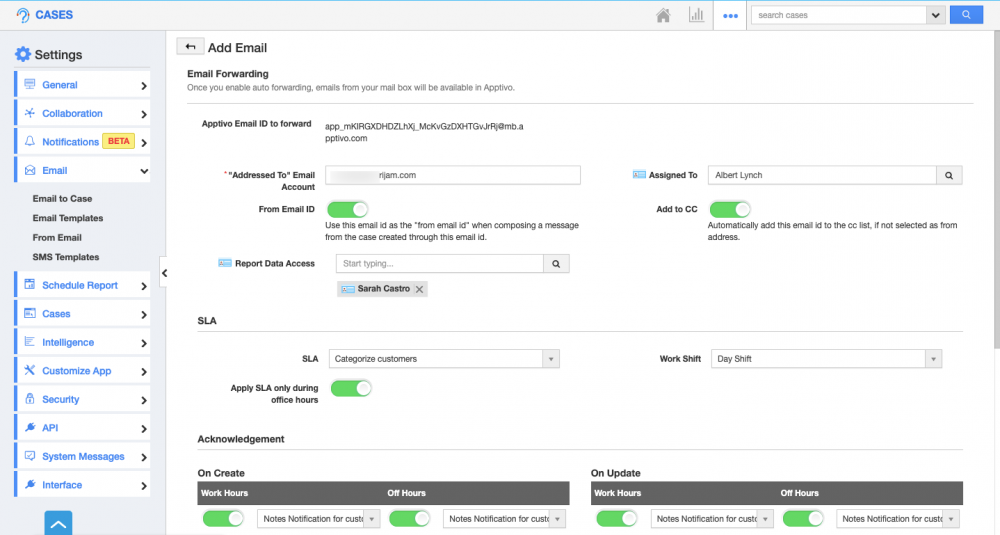1000x535 pixels.
Task: Toggle Apply SLA only during office hours
Action: tap(351, 387)
